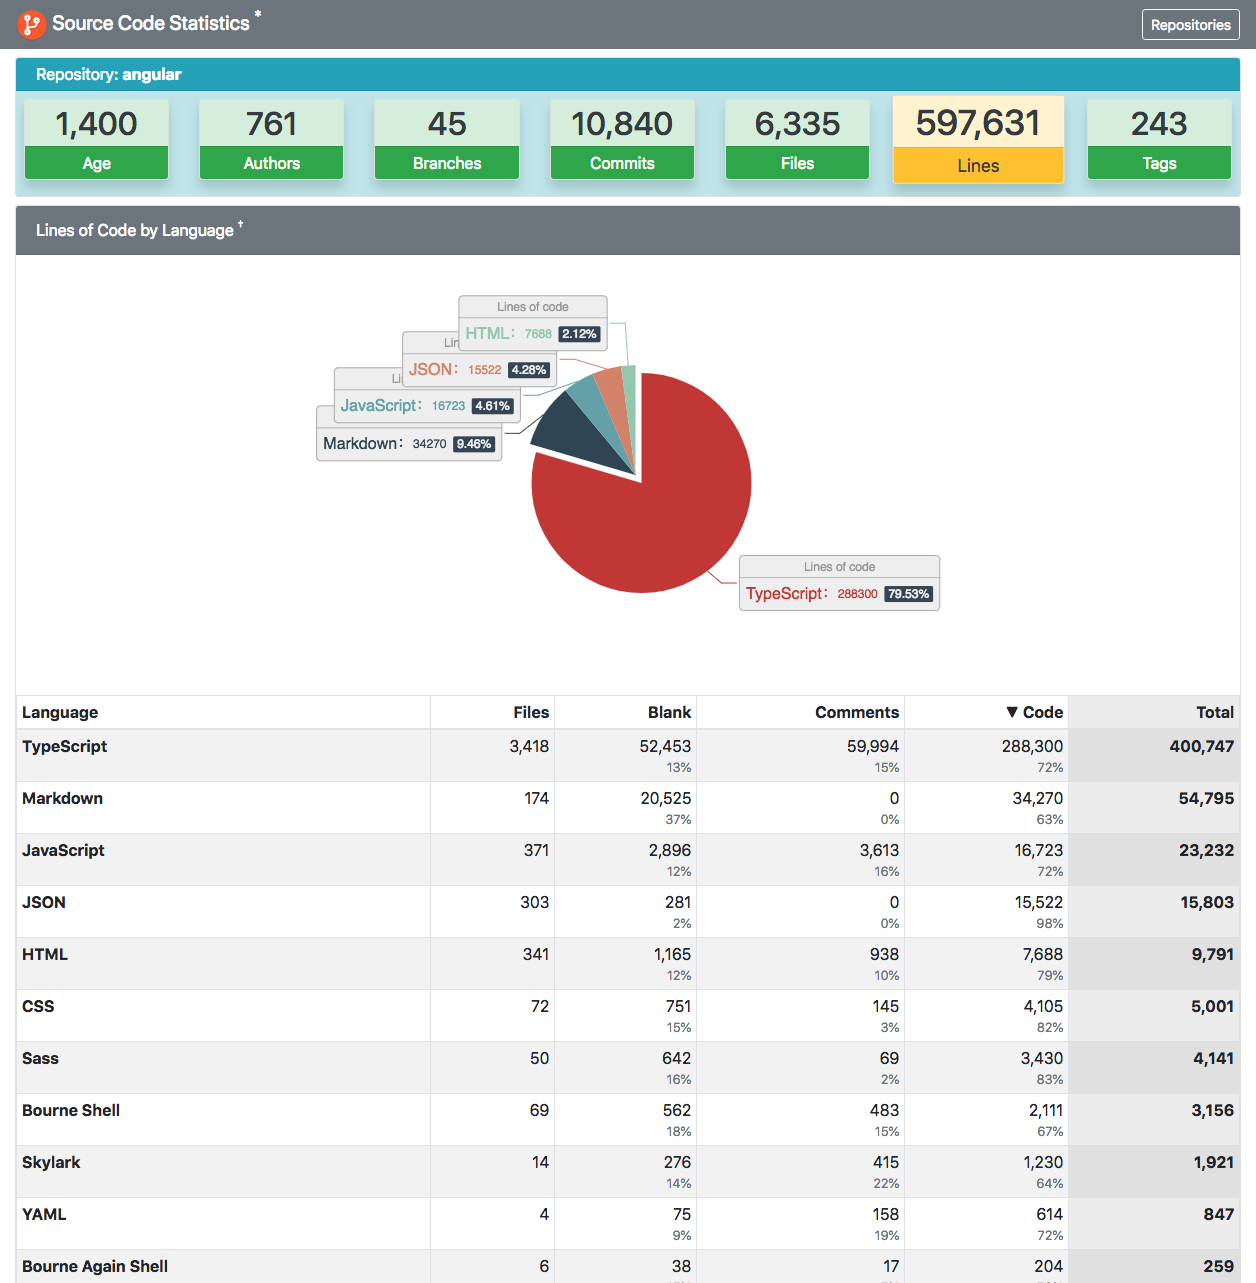Click Markdown blank count 20,525

point(666,798)
